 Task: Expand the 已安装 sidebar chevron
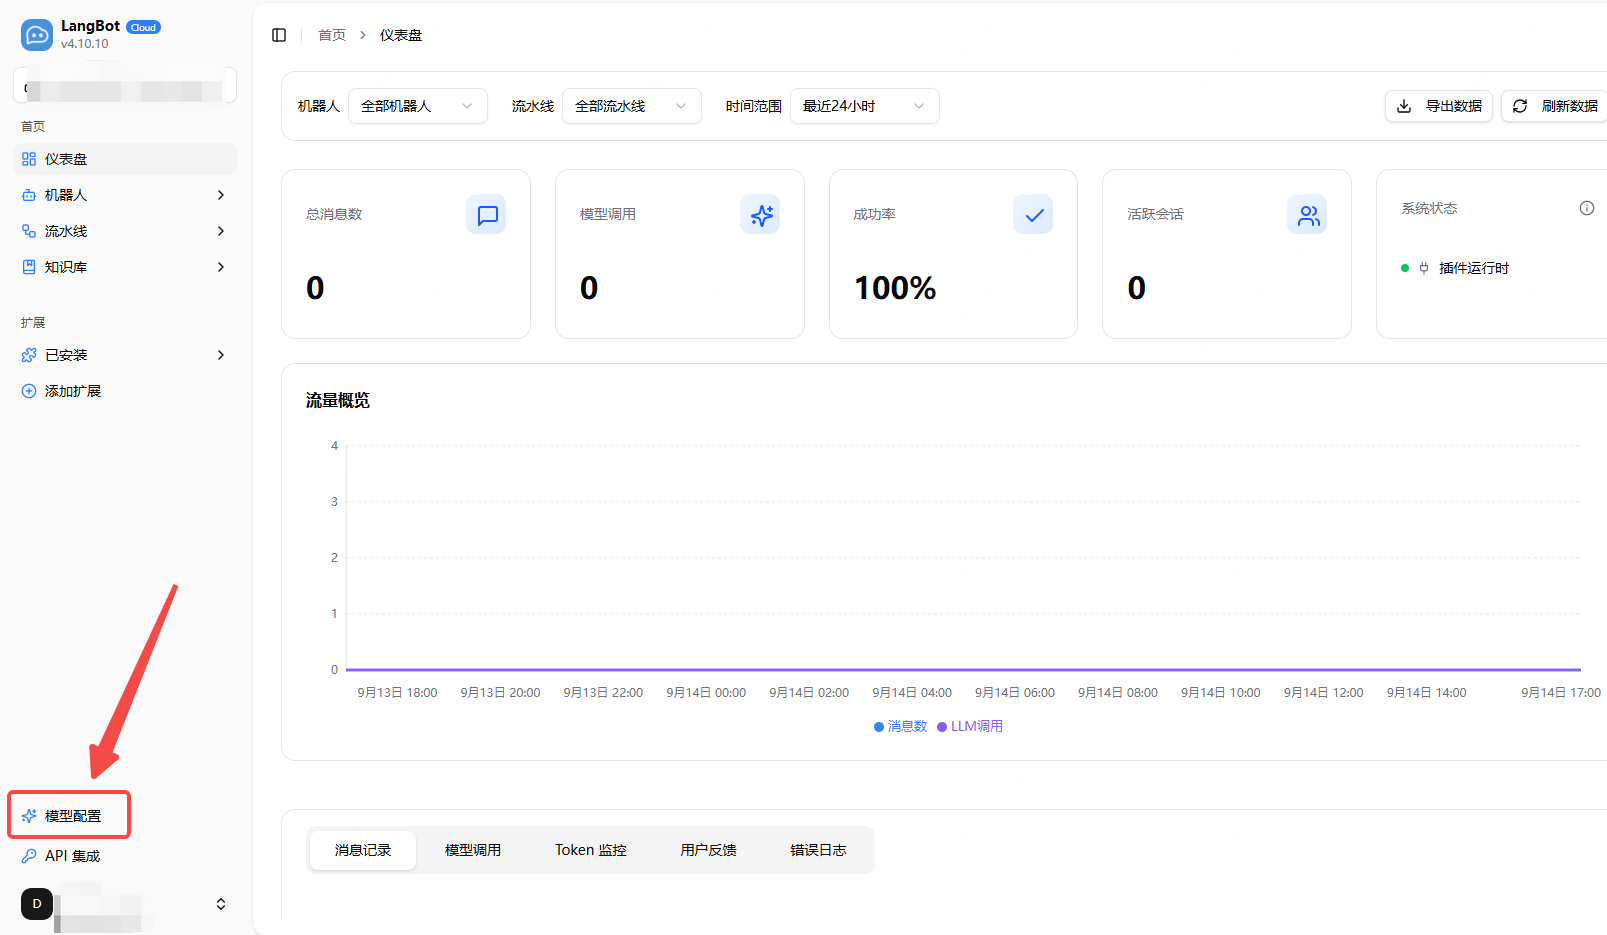click(221, 355)
